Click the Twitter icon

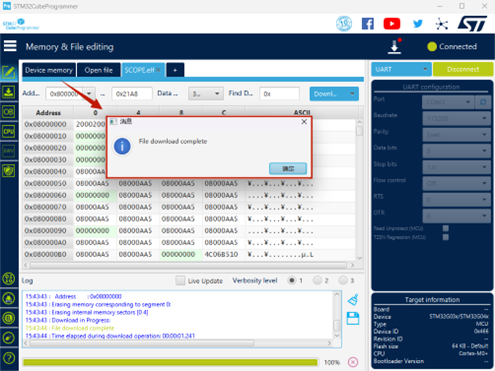pyautogui.click(x=417, y=24)
